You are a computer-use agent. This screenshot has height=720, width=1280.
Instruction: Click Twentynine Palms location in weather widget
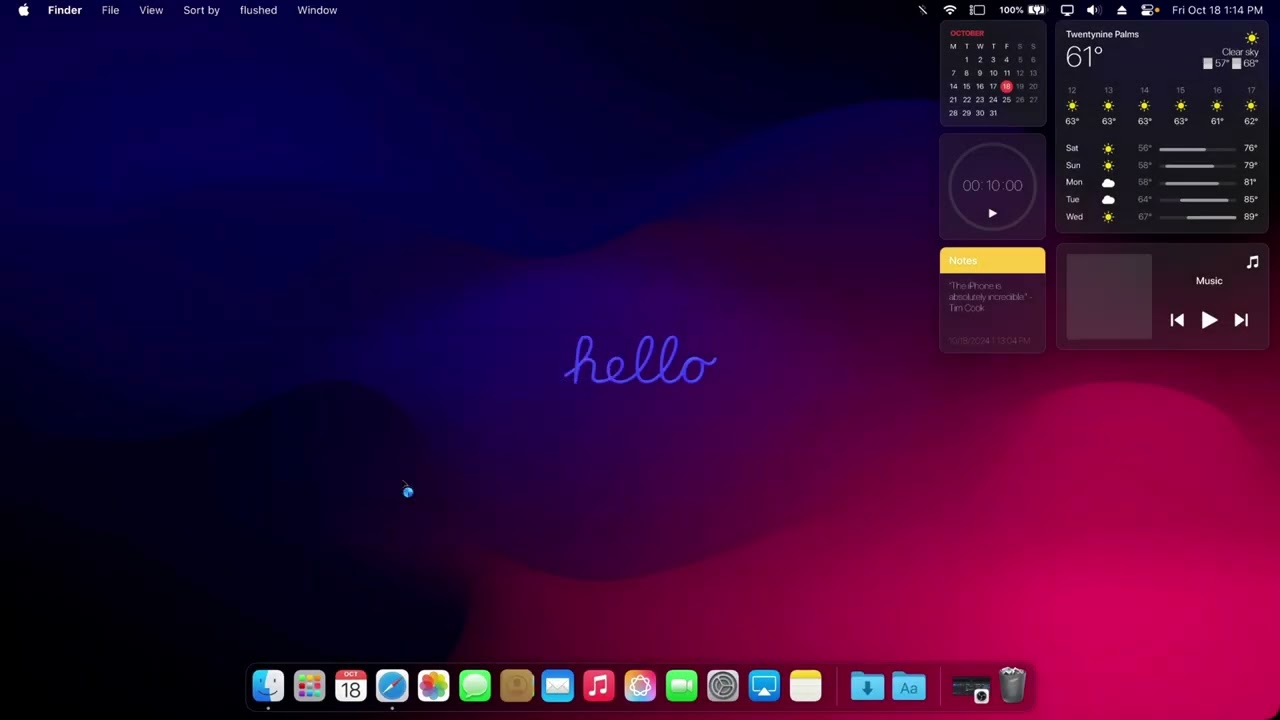pos(1102,34)
